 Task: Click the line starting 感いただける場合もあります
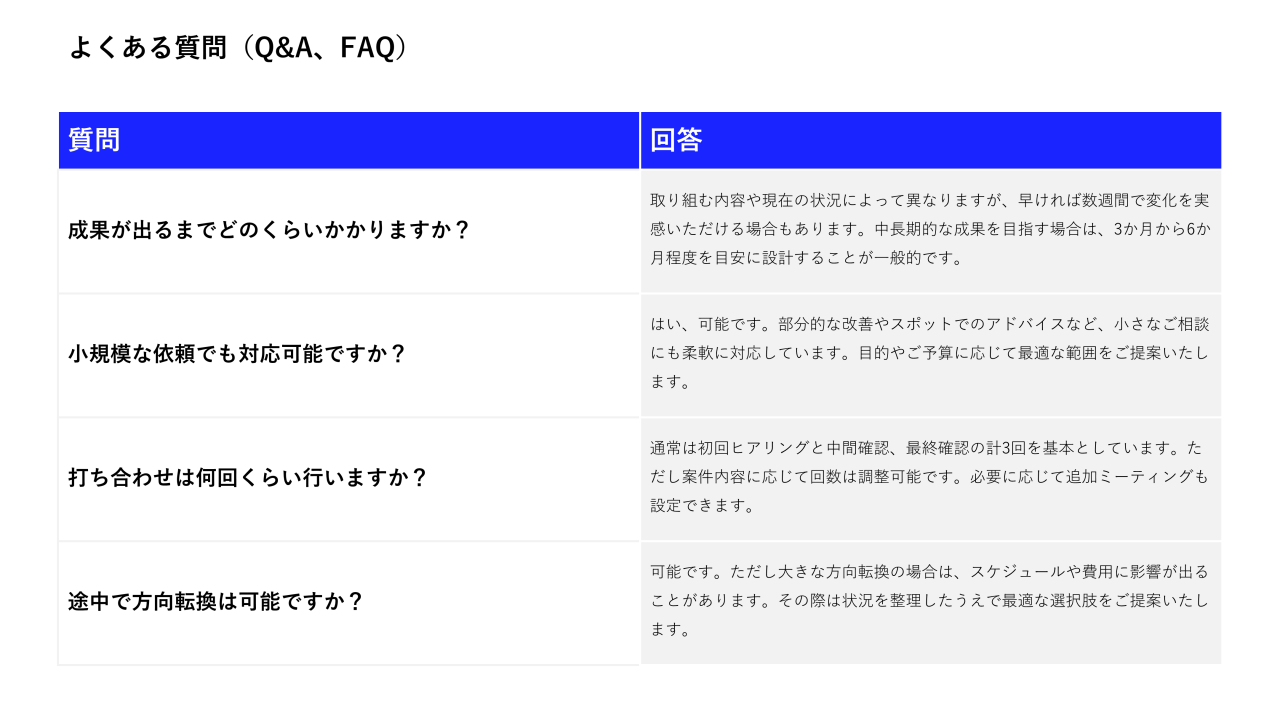[929, 229]
